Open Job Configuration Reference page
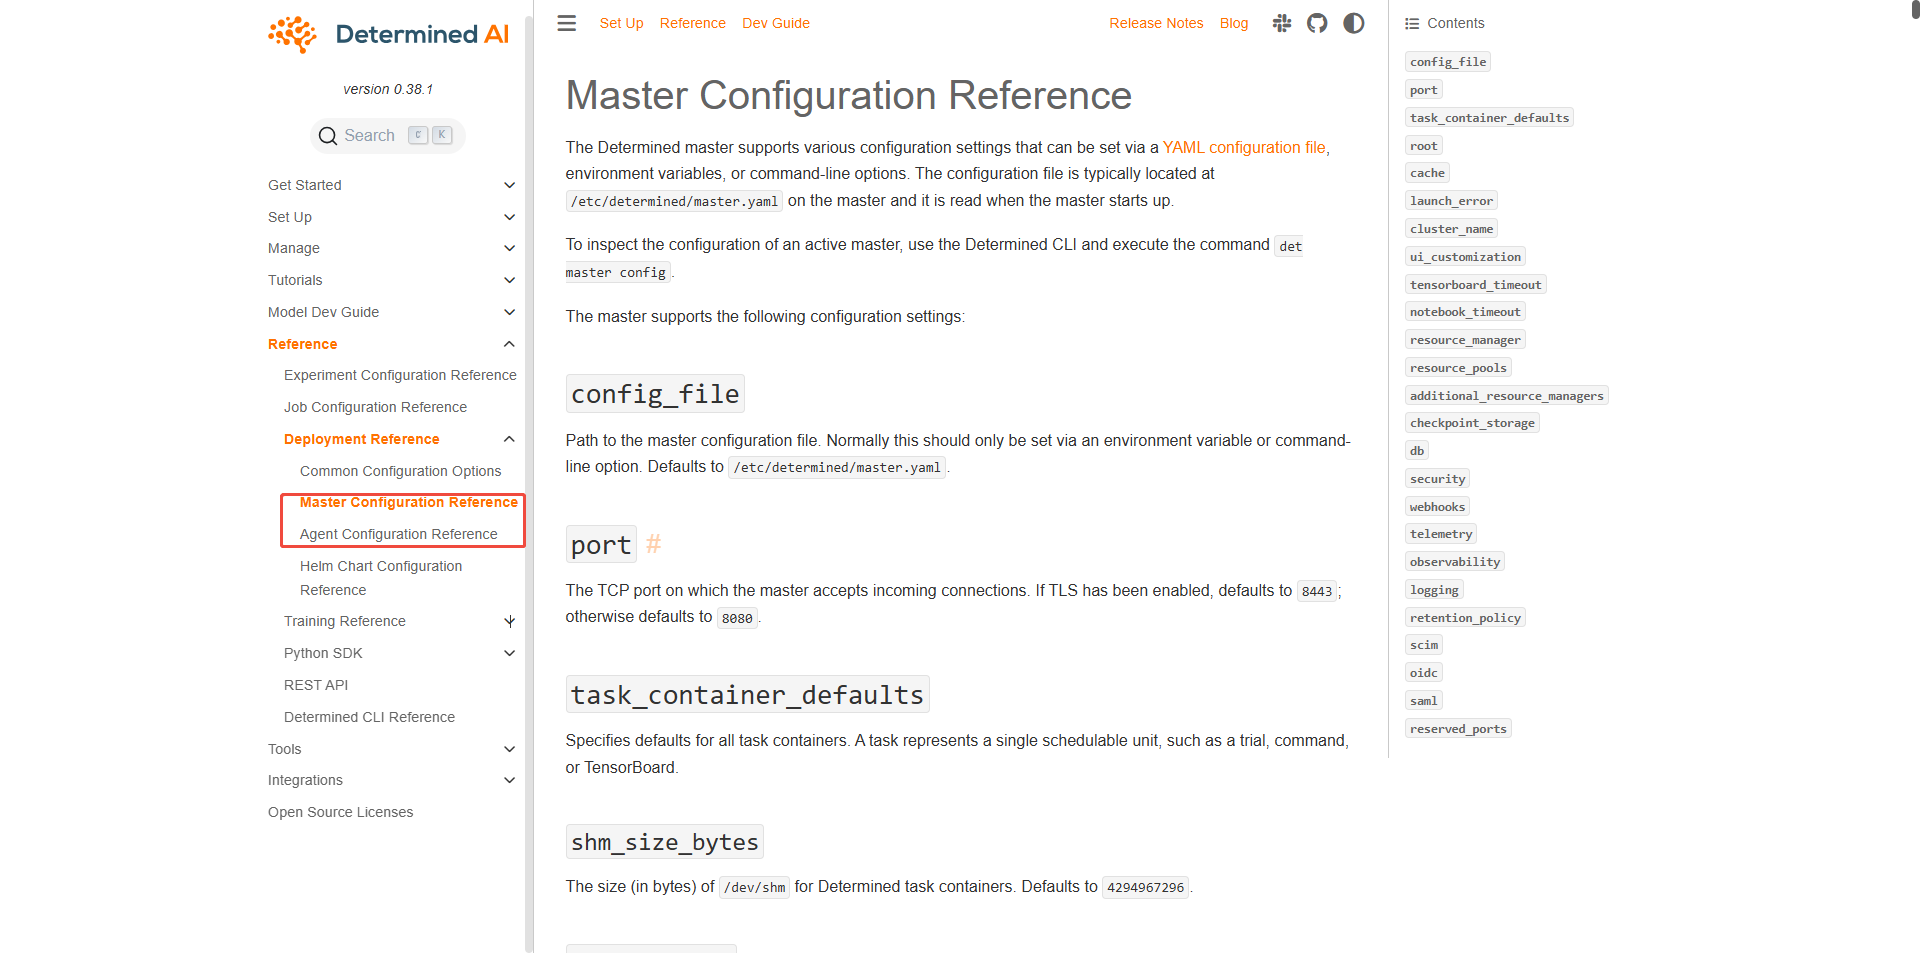Image resolution: width=1920 pixels, height=953 pixels. coord(375,407)
